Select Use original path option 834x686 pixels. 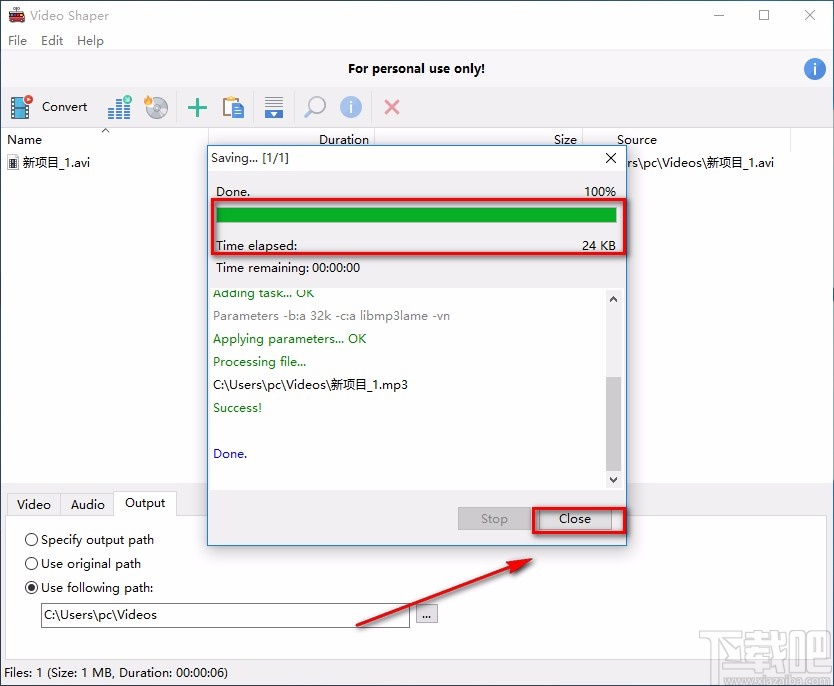click(83, 564)
